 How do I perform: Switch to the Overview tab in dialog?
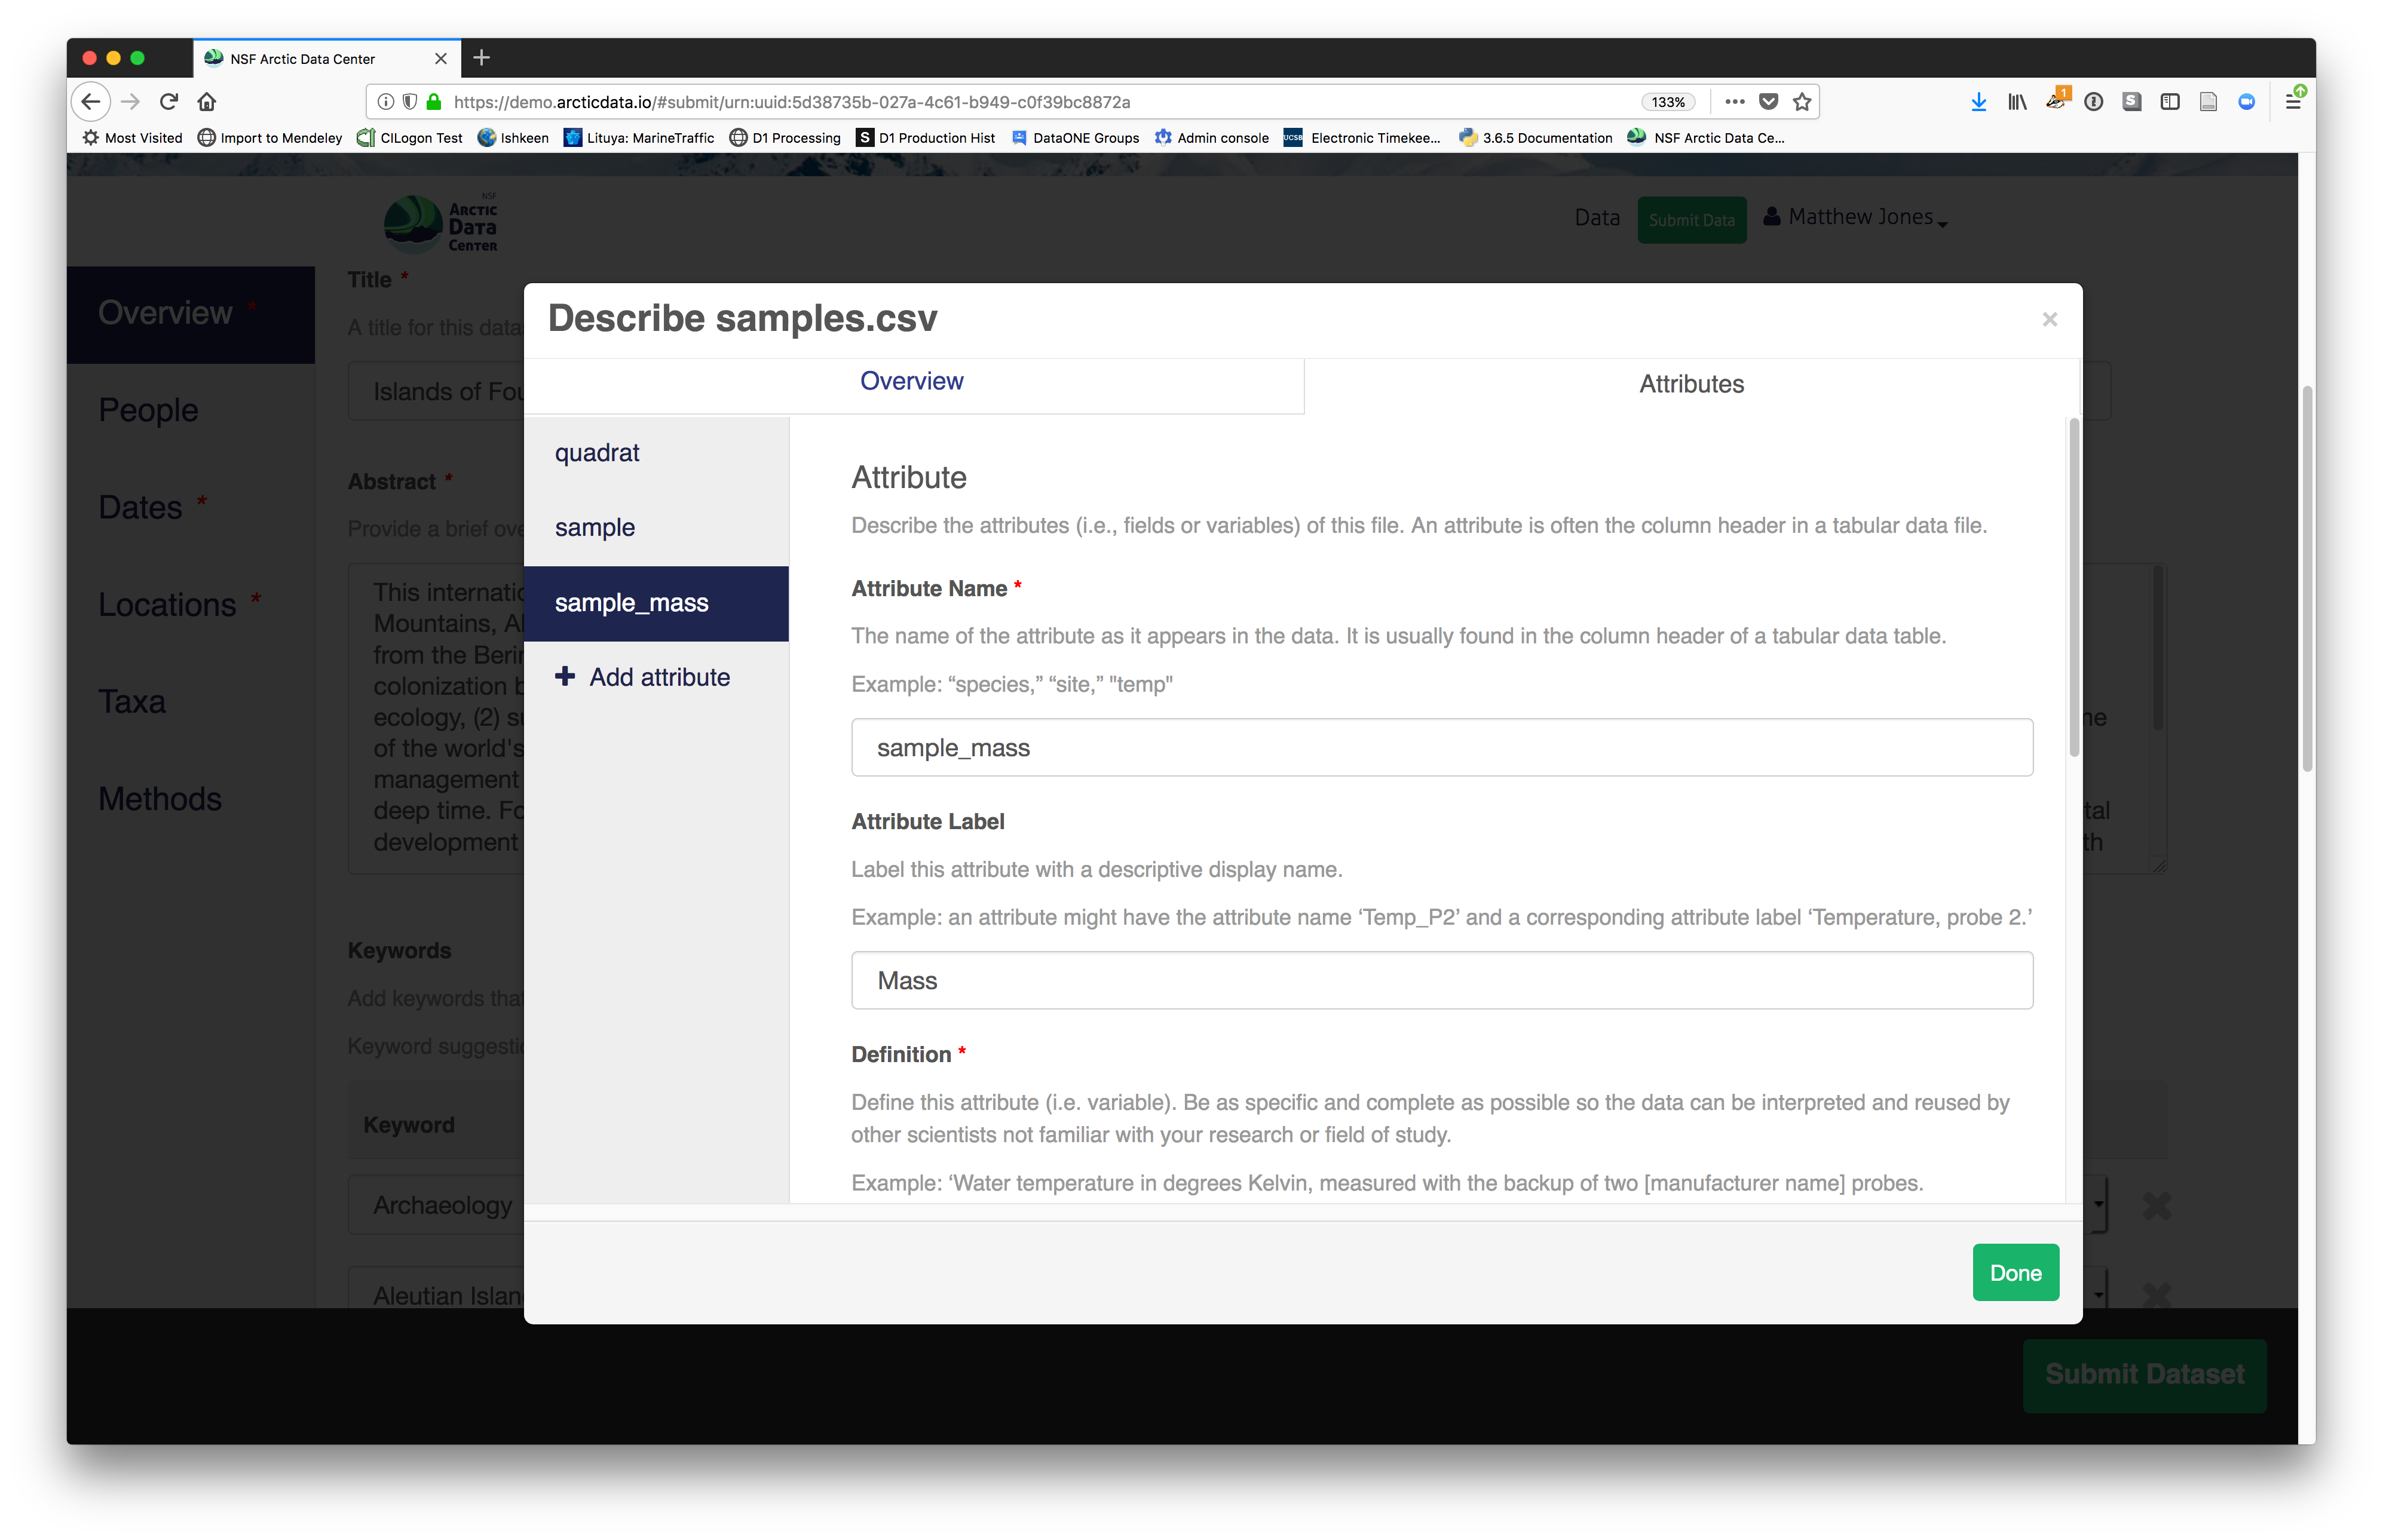click(911, 381)
